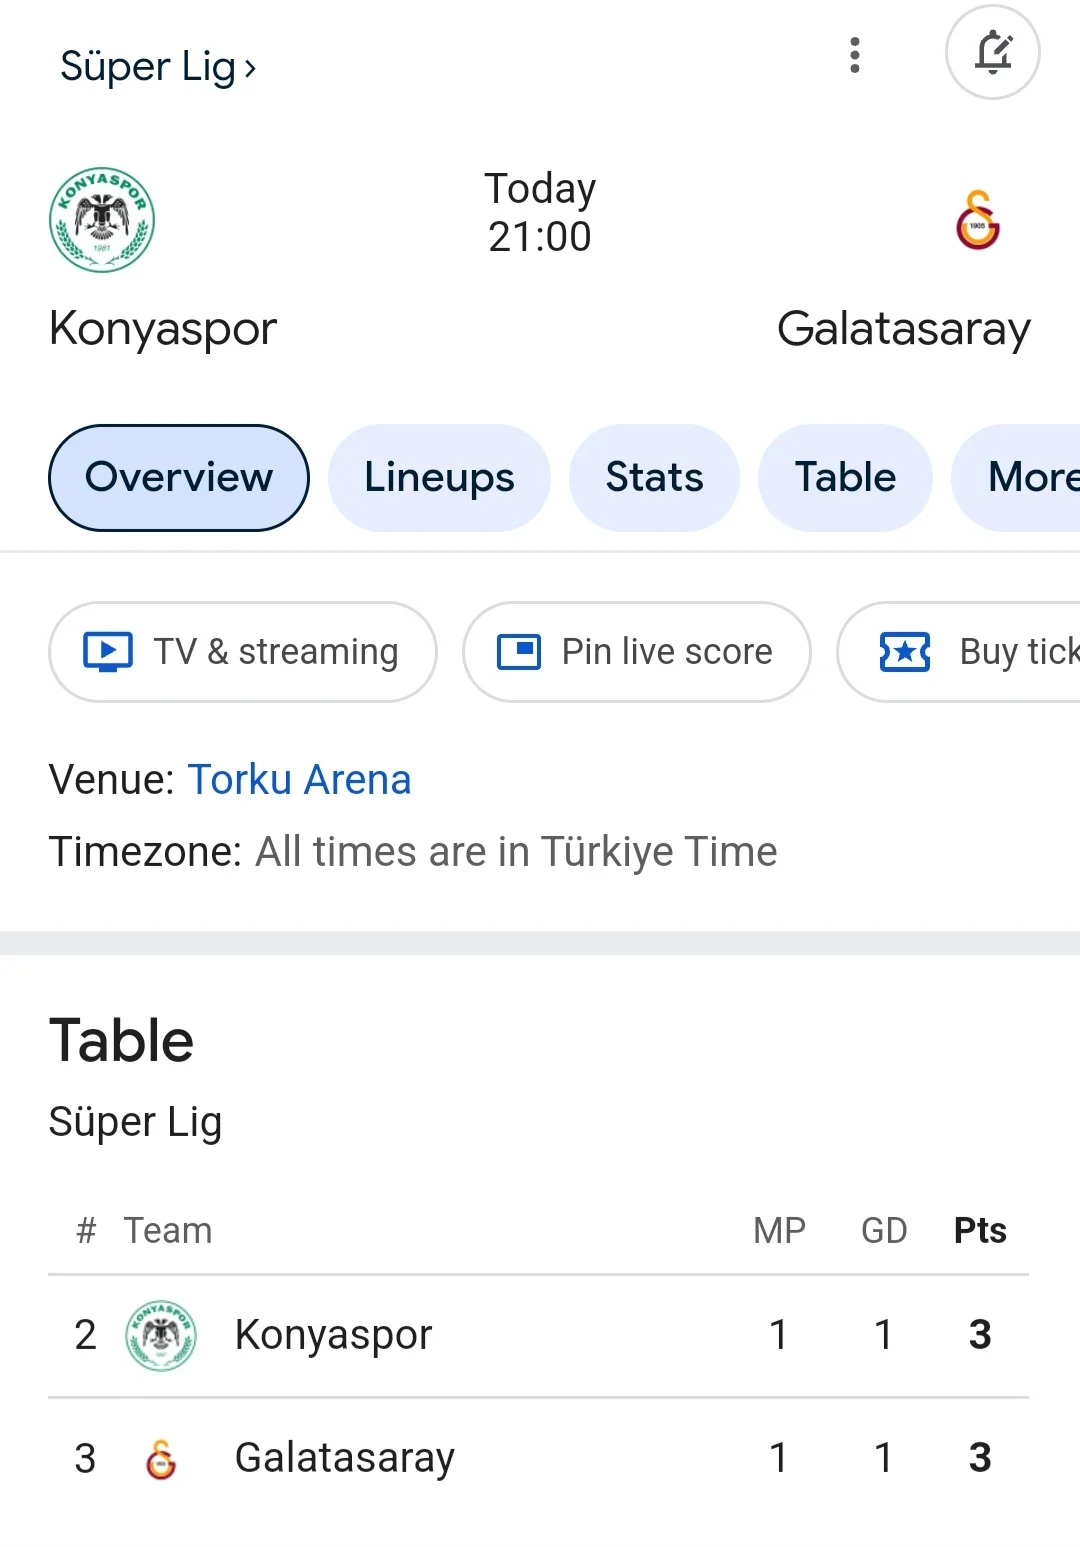
Task: Tap the Galatasaray team name in header
Action: pyautogui.click(x=904, y=329)
